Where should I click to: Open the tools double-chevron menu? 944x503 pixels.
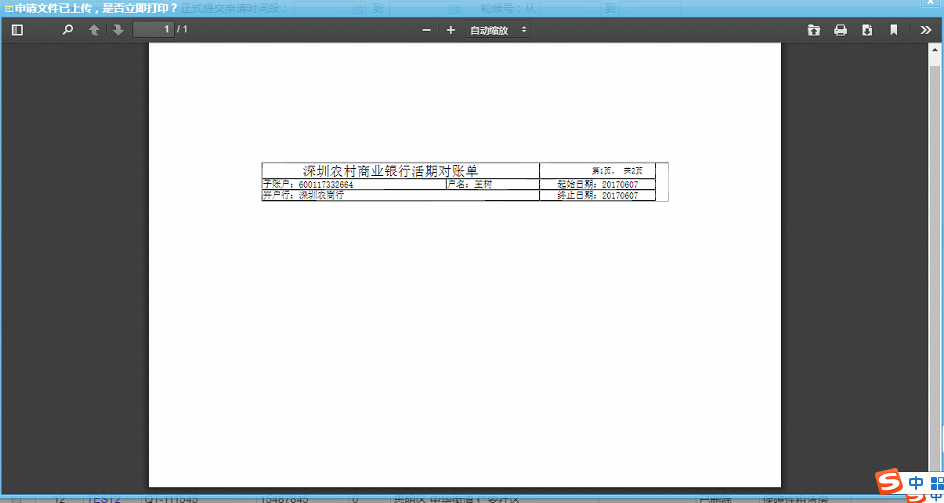[926, 30]
